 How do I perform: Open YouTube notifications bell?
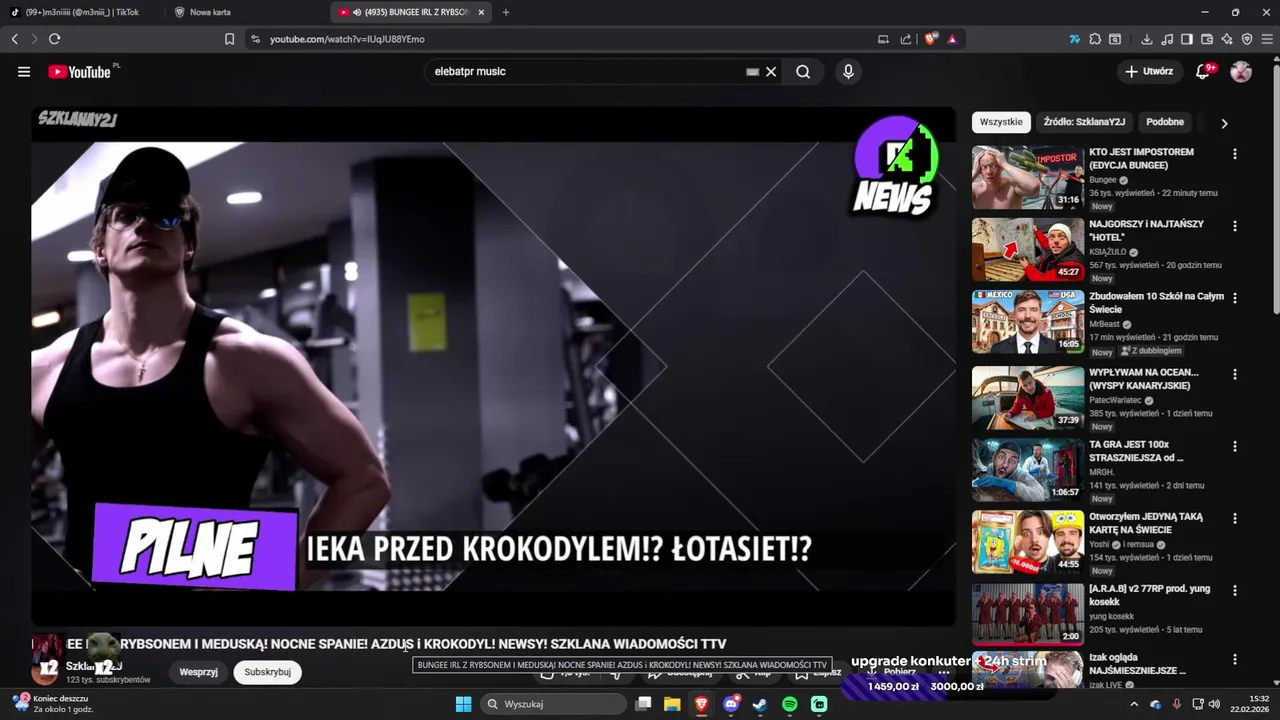[x=1204, y=71]
